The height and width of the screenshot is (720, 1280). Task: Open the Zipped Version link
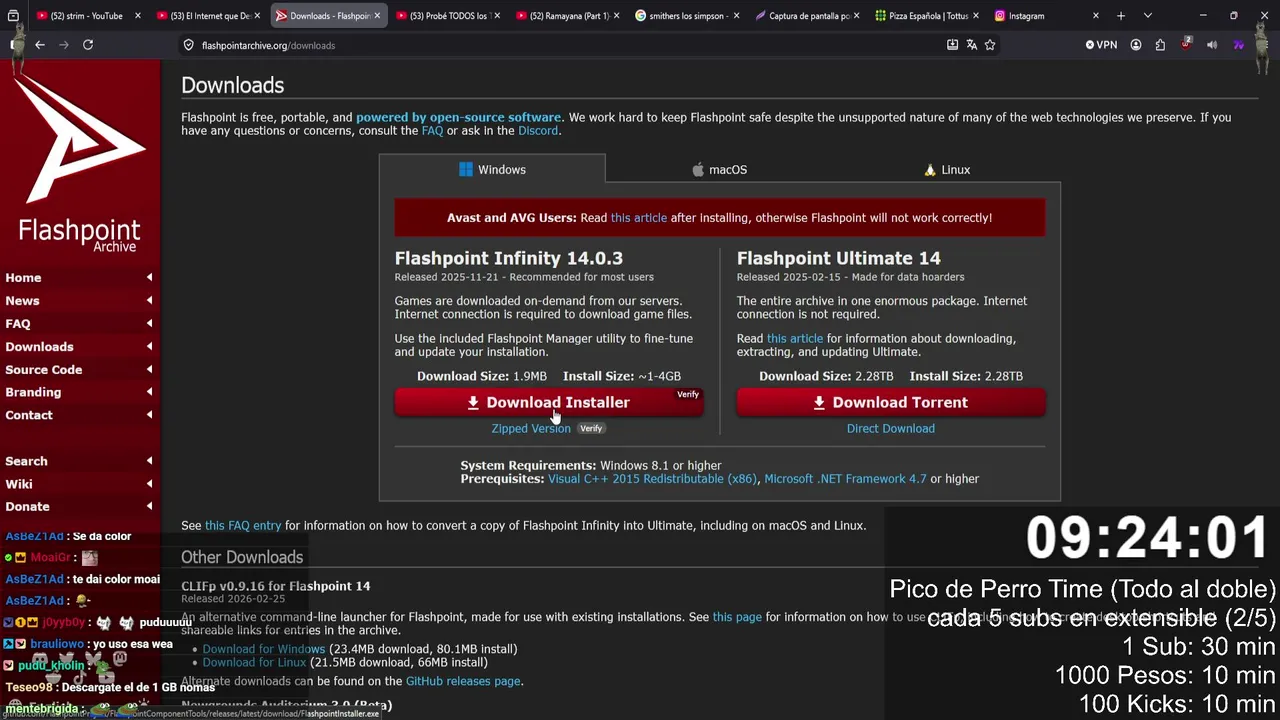(531, 429)
